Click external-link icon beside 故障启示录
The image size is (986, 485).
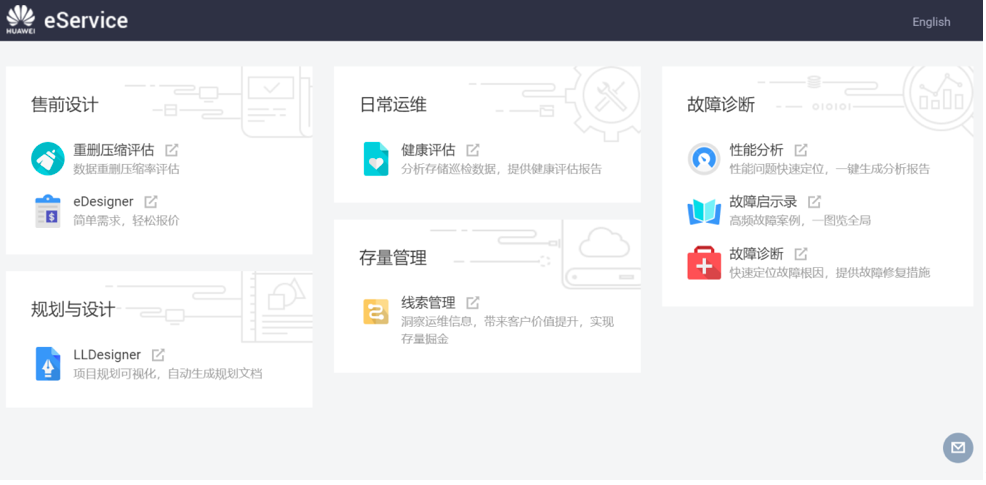pos(814,202)
